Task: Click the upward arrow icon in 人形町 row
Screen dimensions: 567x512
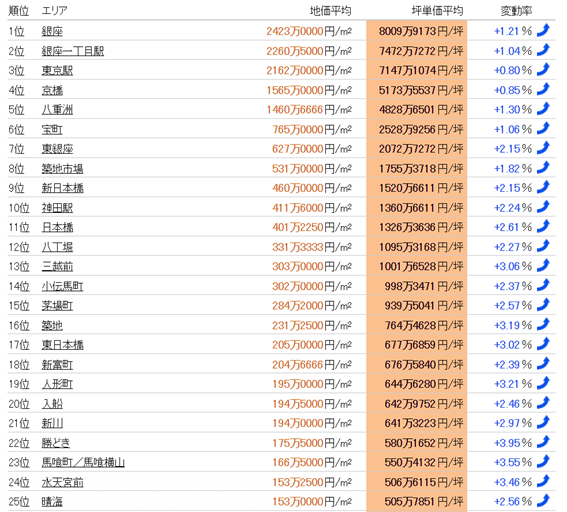Action: 543,383
